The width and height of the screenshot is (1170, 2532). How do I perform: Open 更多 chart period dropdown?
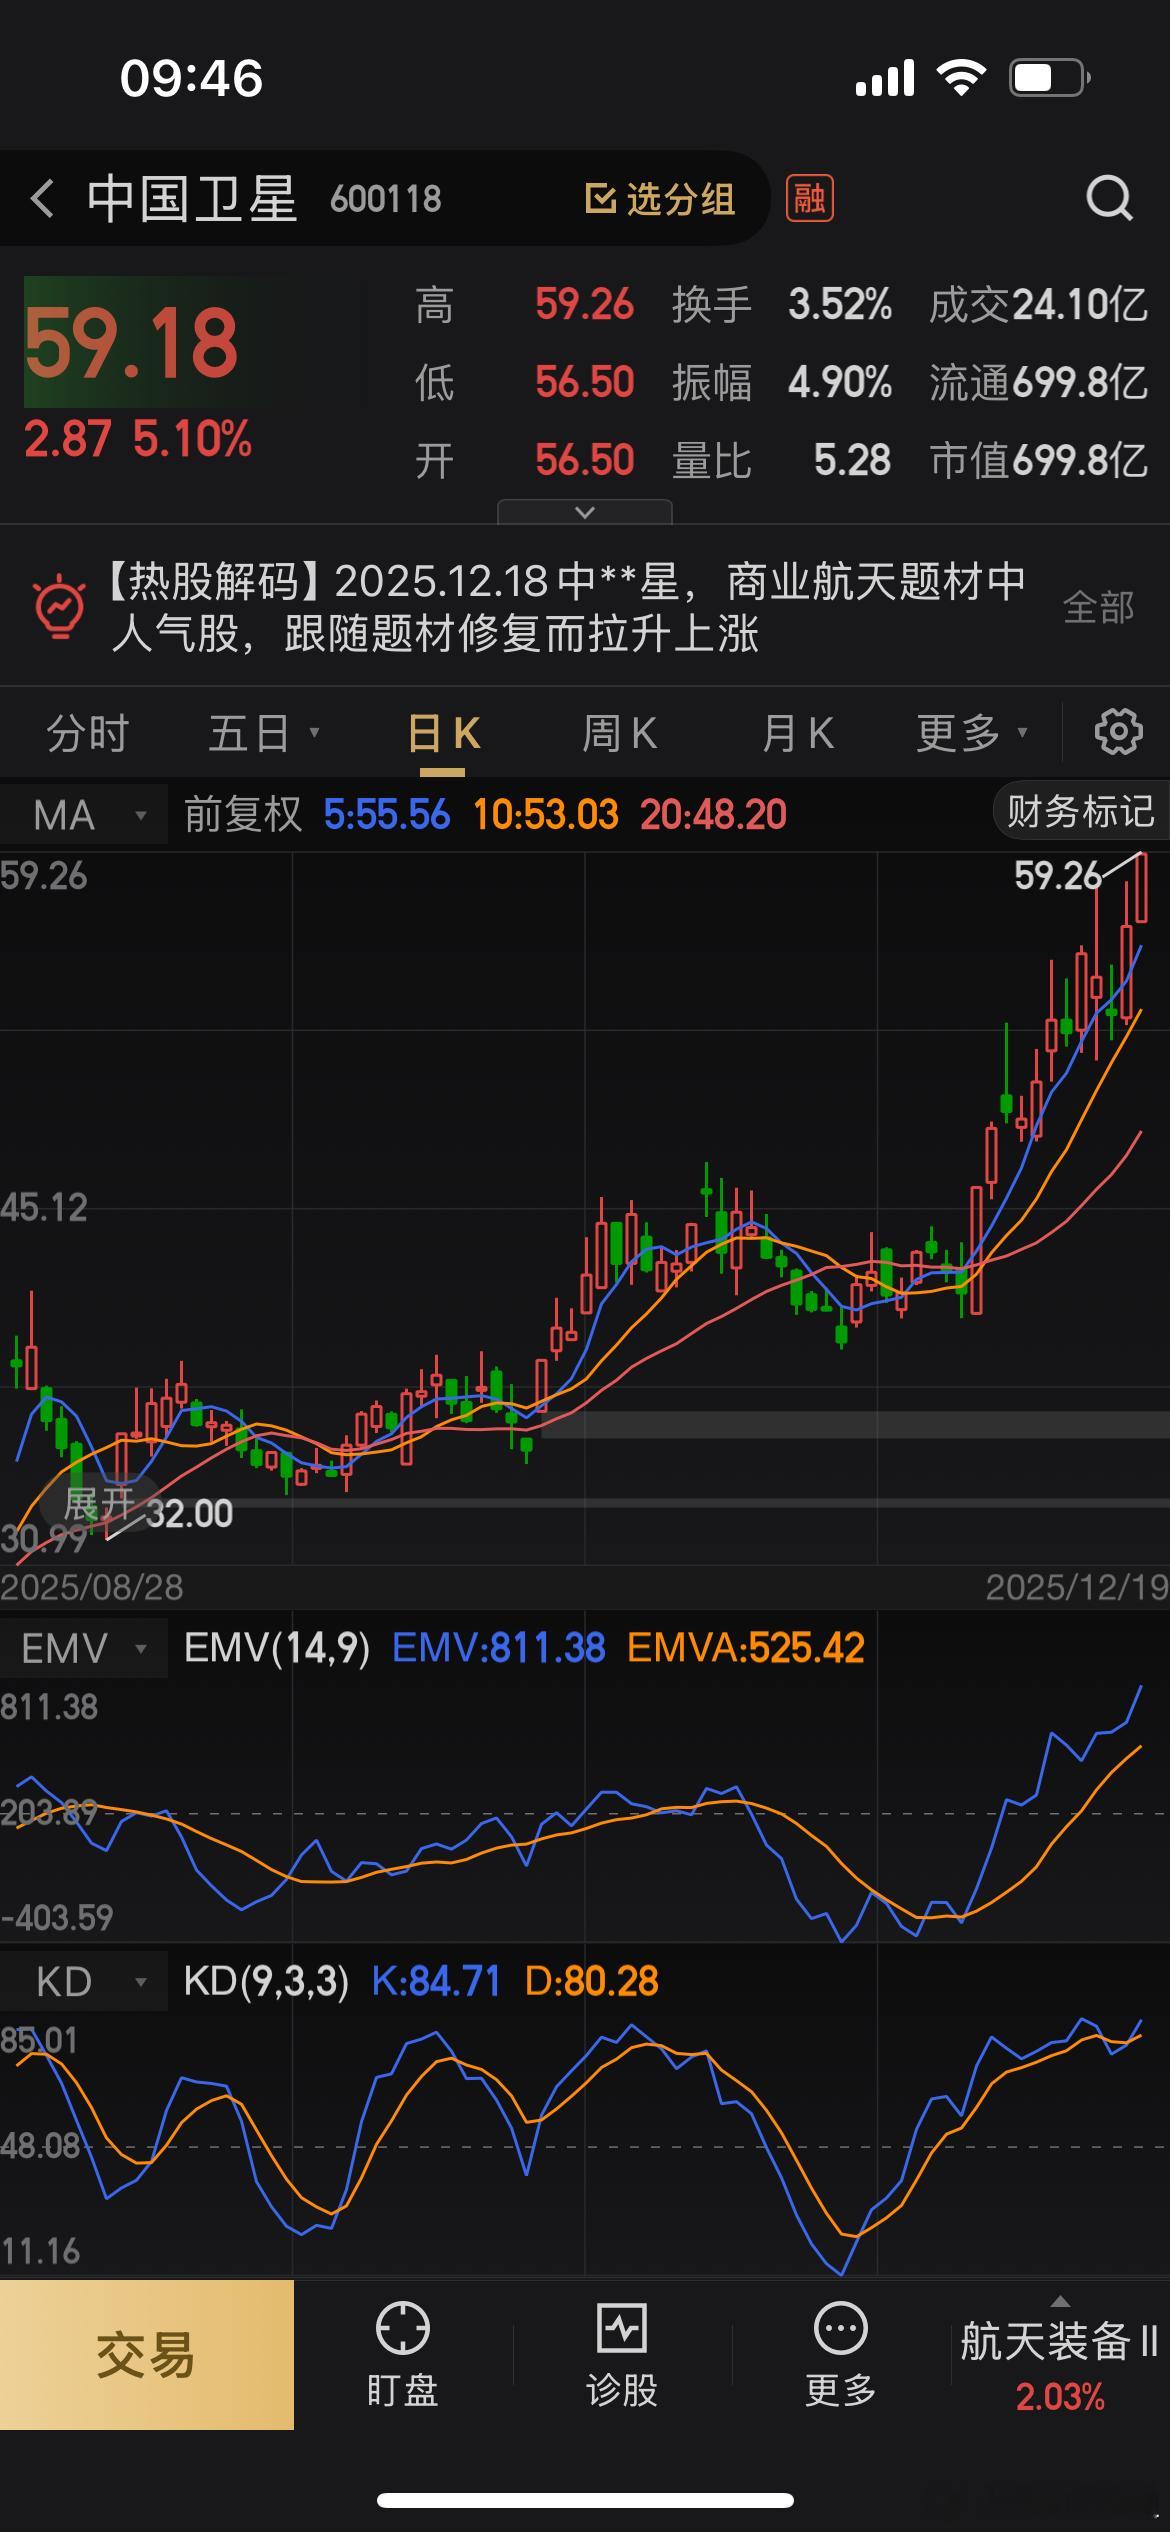click(x=972, y=734)
